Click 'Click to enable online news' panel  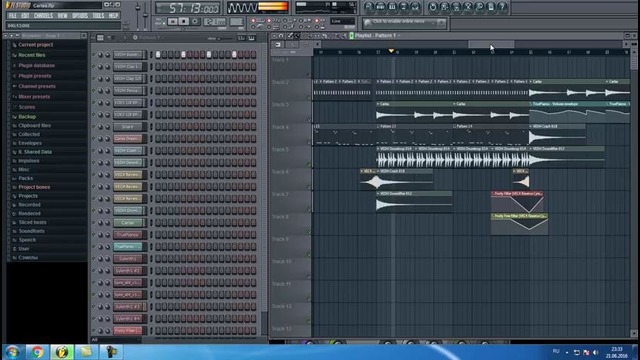tap(404, 23)
